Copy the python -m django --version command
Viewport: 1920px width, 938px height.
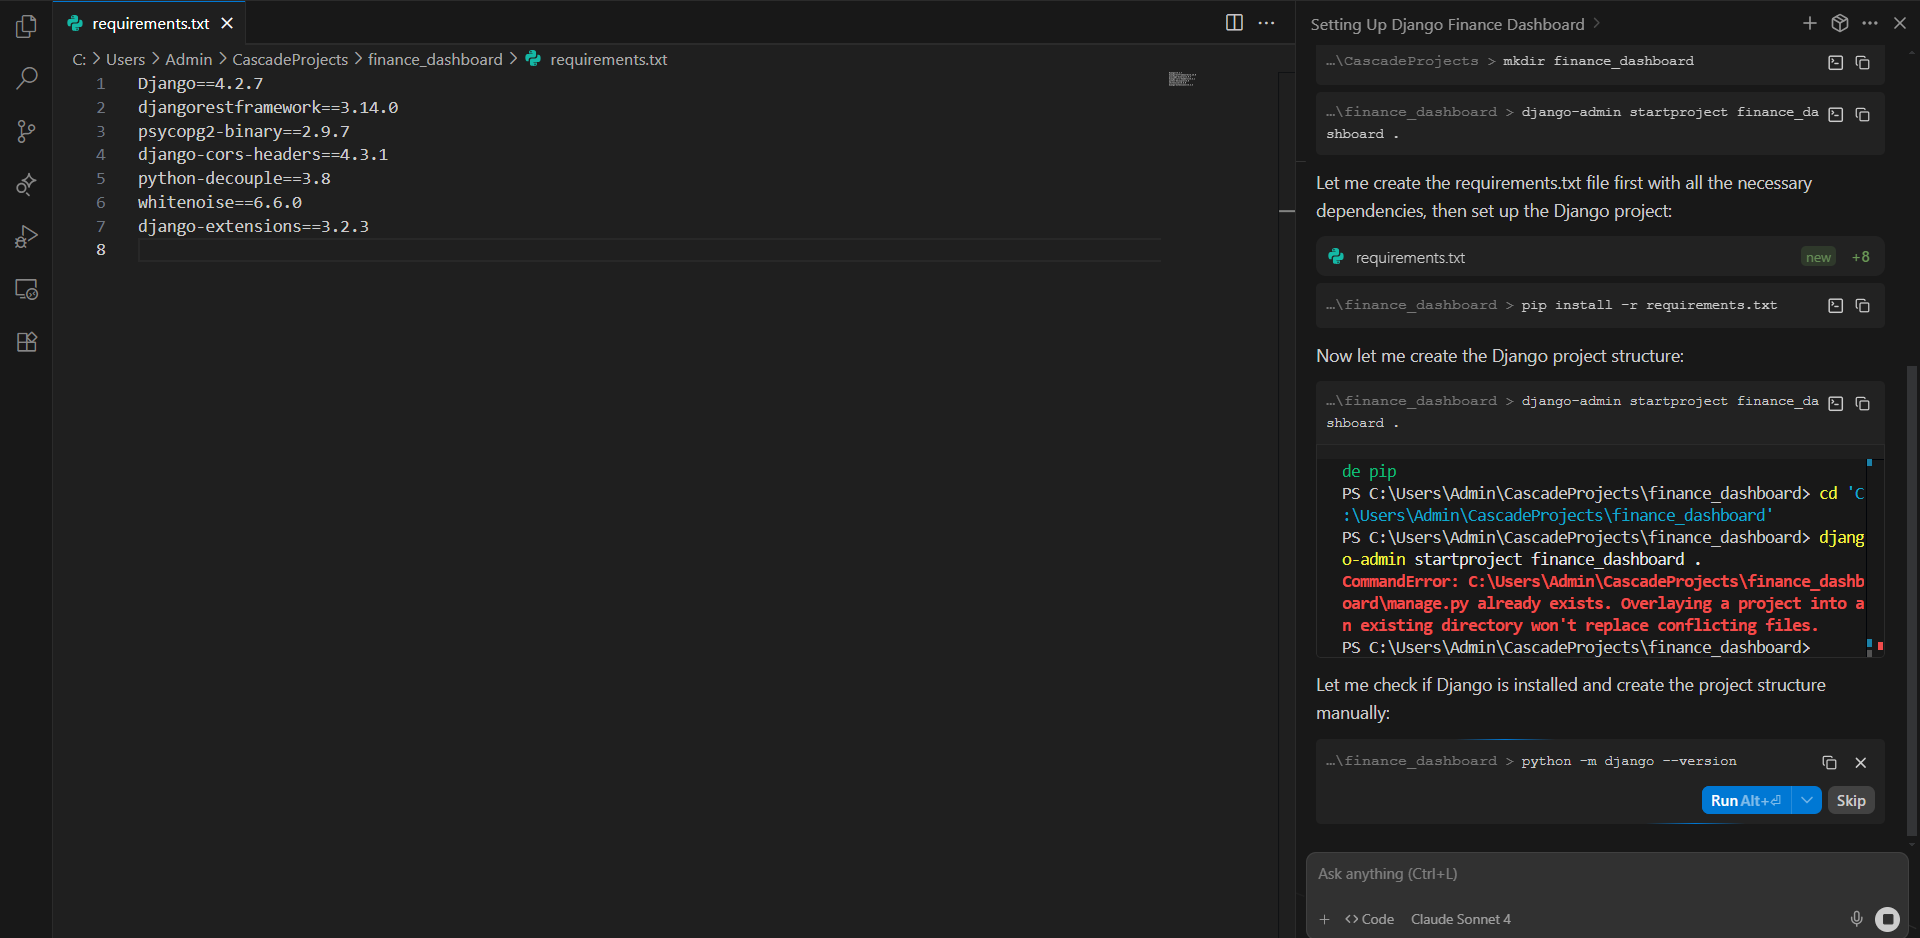click(1829, 762)
